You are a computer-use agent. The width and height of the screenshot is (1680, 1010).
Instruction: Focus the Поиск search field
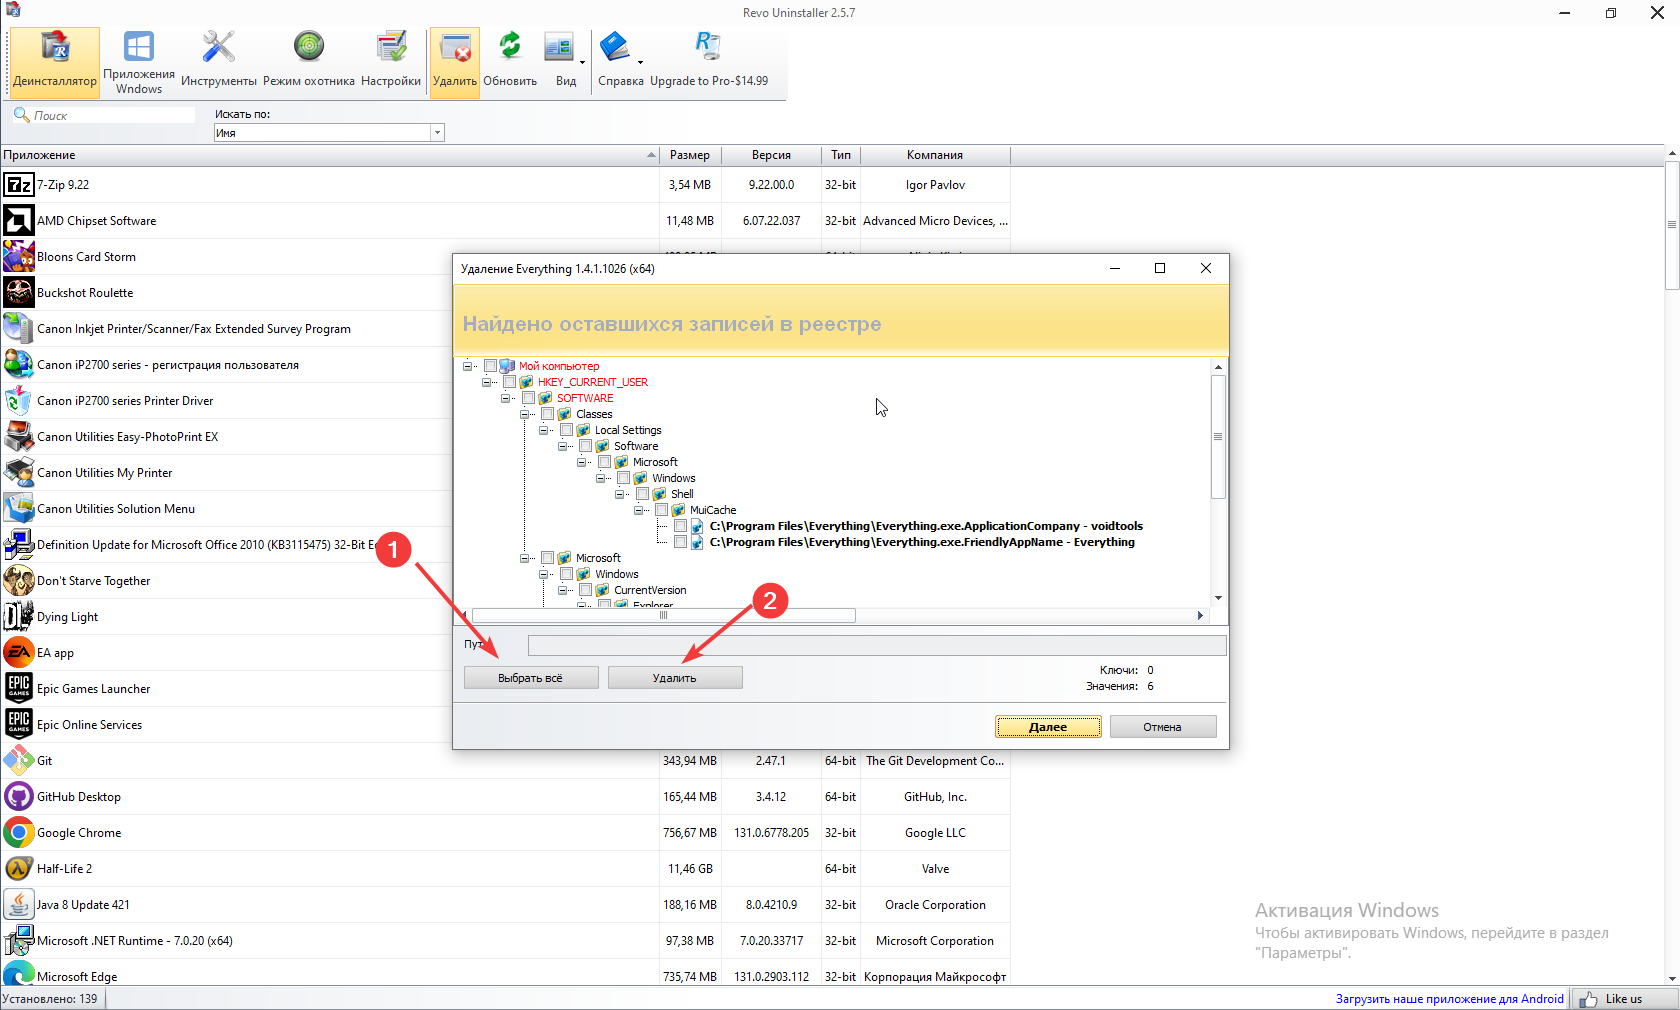tap(112, 116)
